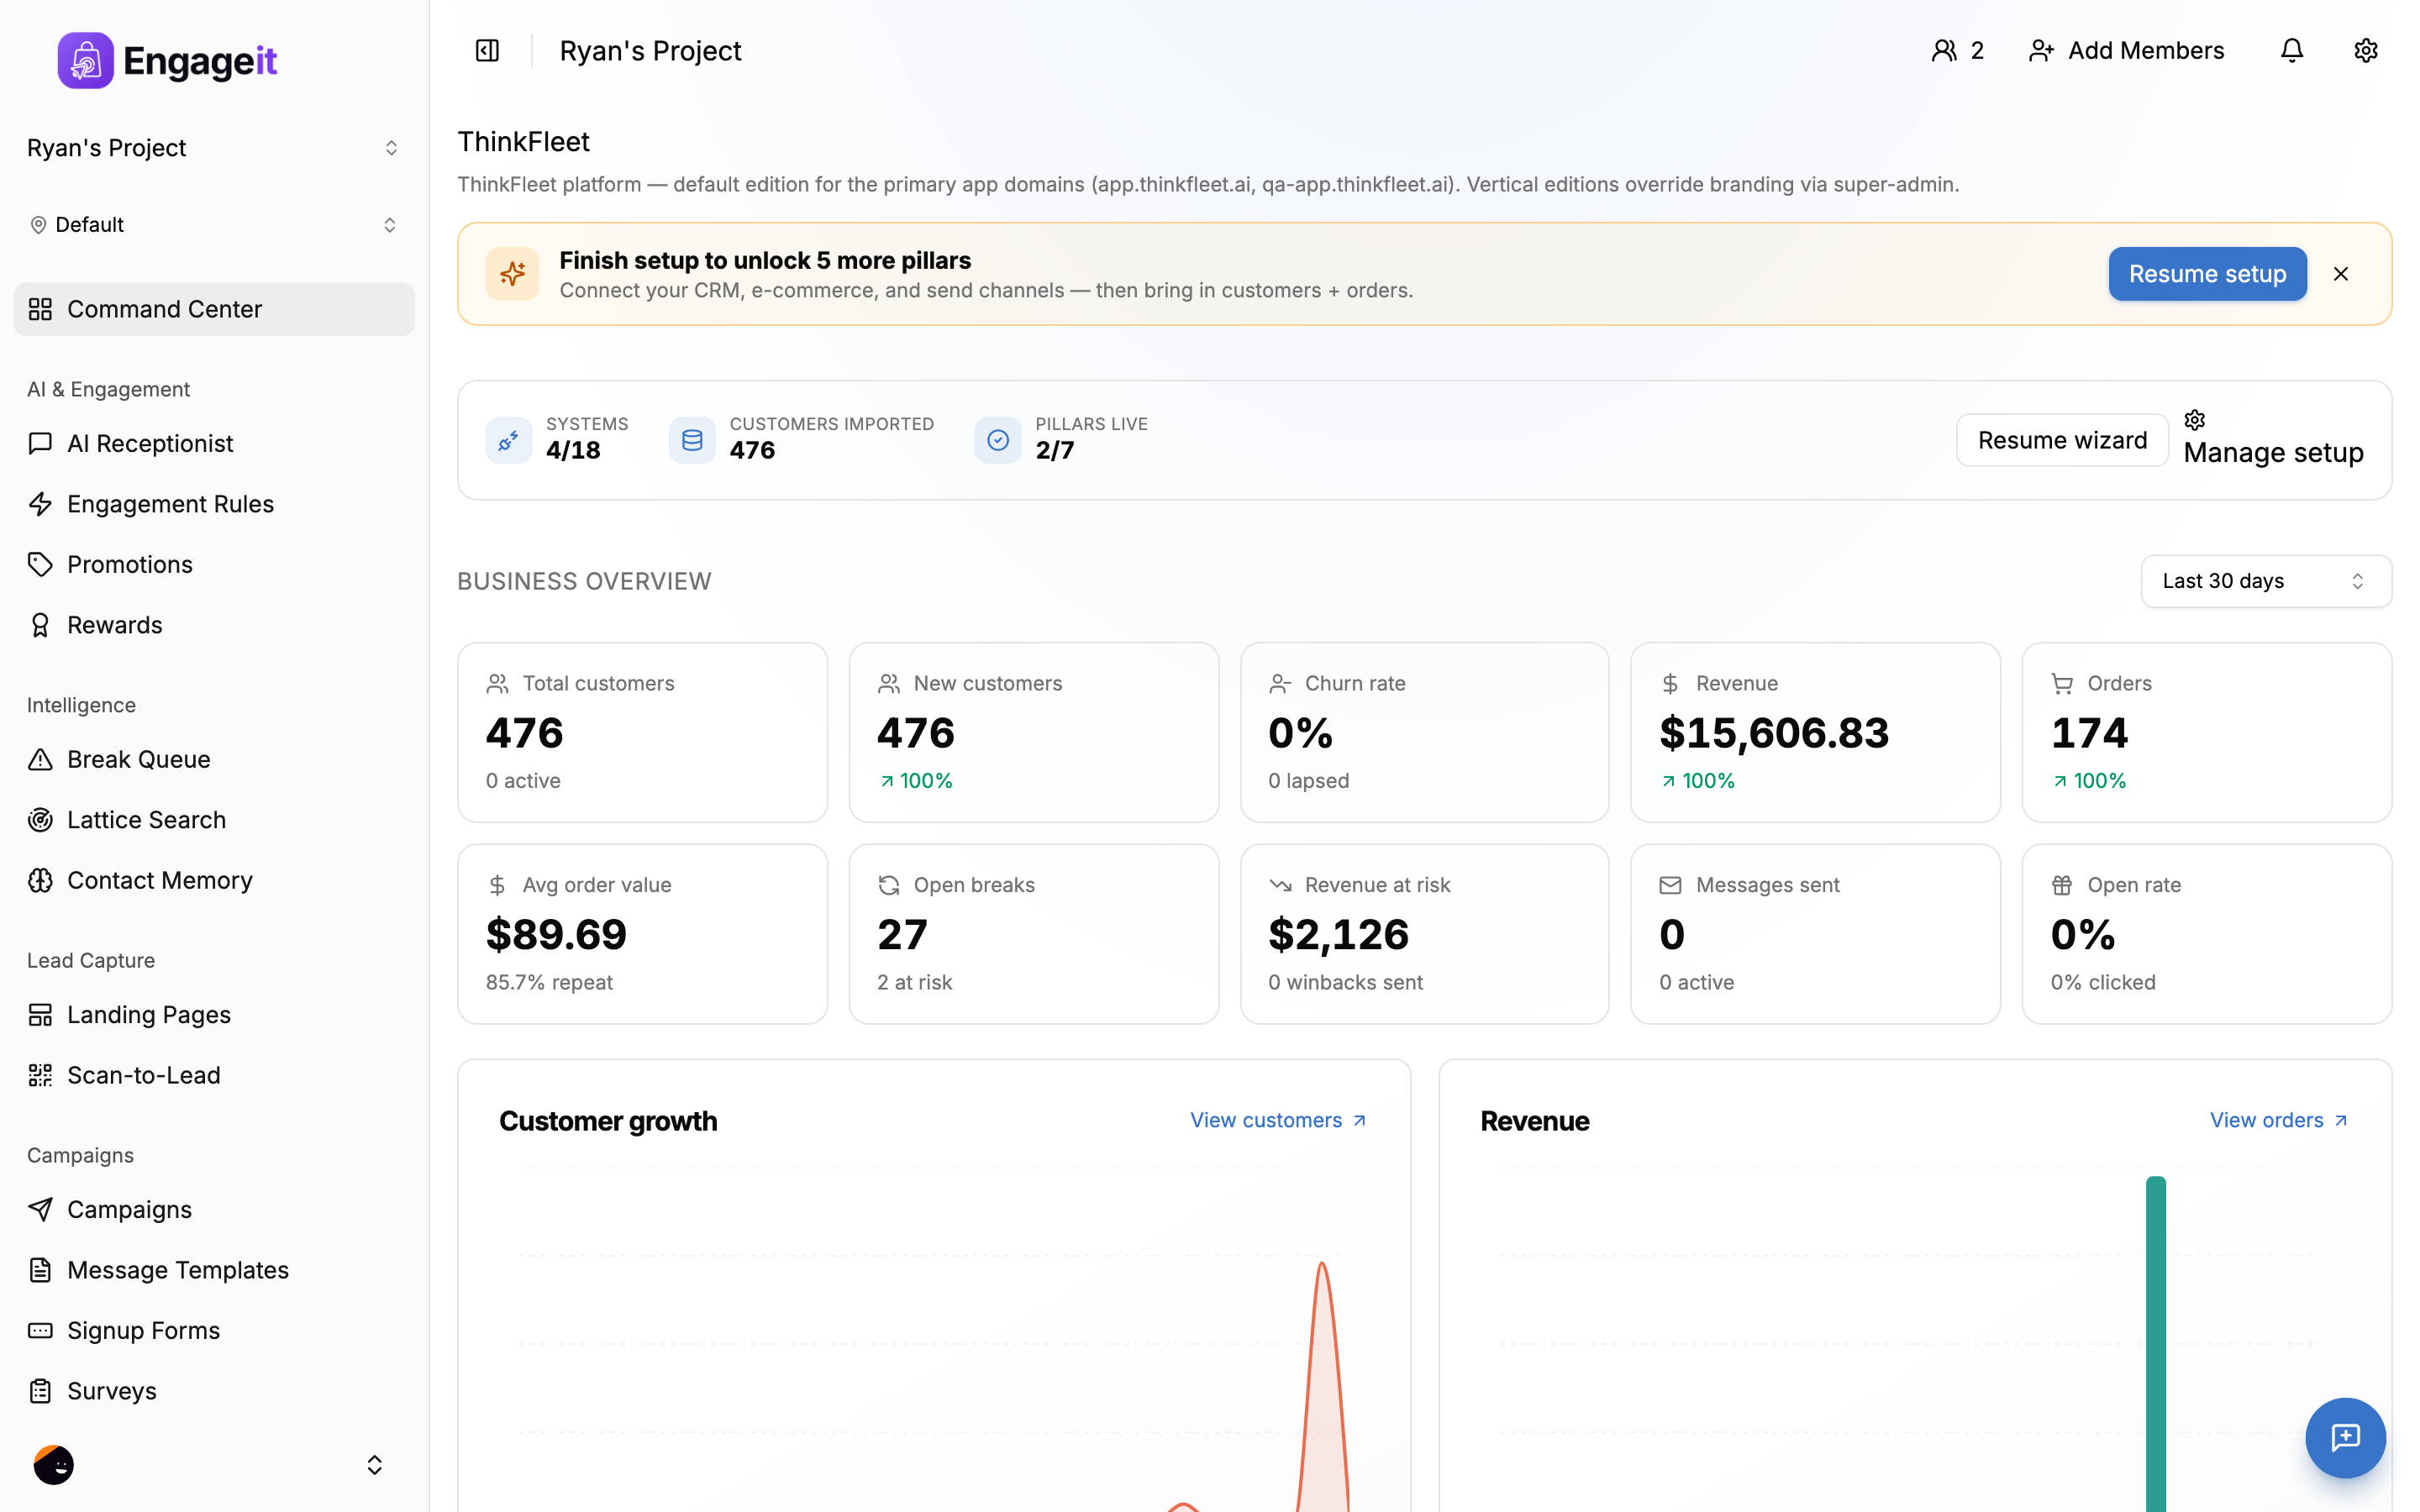Screen dimensions: 2420x1512
Task: Click the Pillars Live check icon
Action: pyautogui.click(x=997, y=439)
